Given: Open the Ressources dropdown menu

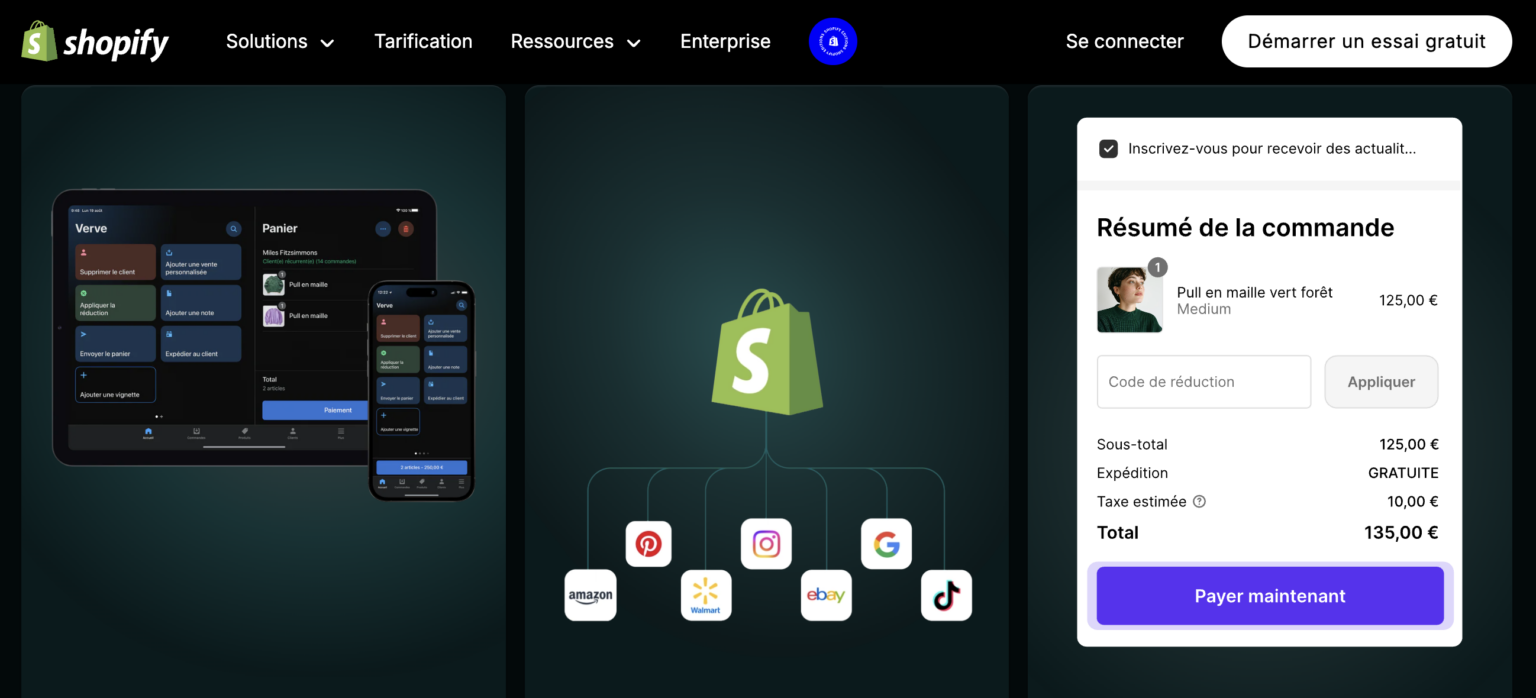Looking at the screenshot, I should (575, 42).
